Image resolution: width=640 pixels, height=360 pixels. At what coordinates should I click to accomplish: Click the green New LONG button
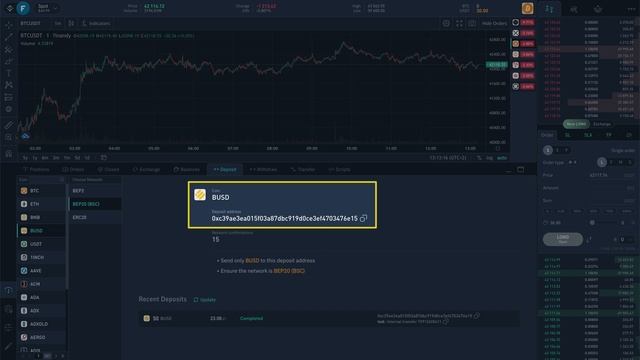pos(576,124)
